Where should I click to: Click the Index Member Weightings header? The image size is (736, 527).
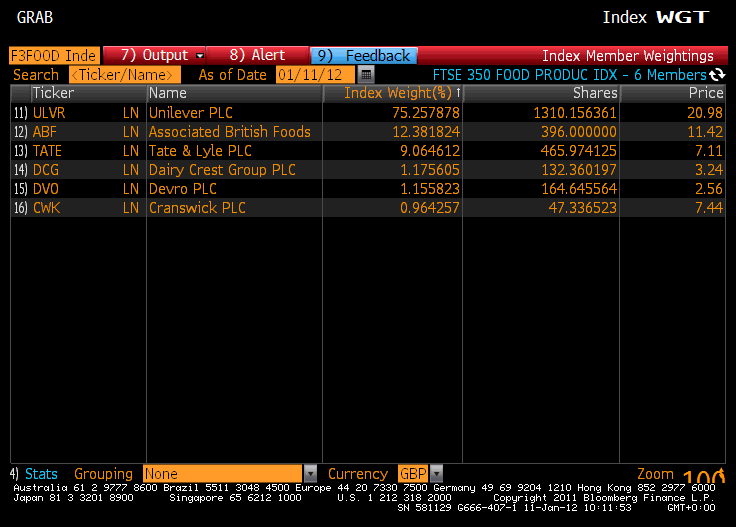click(x=628, y=56)
